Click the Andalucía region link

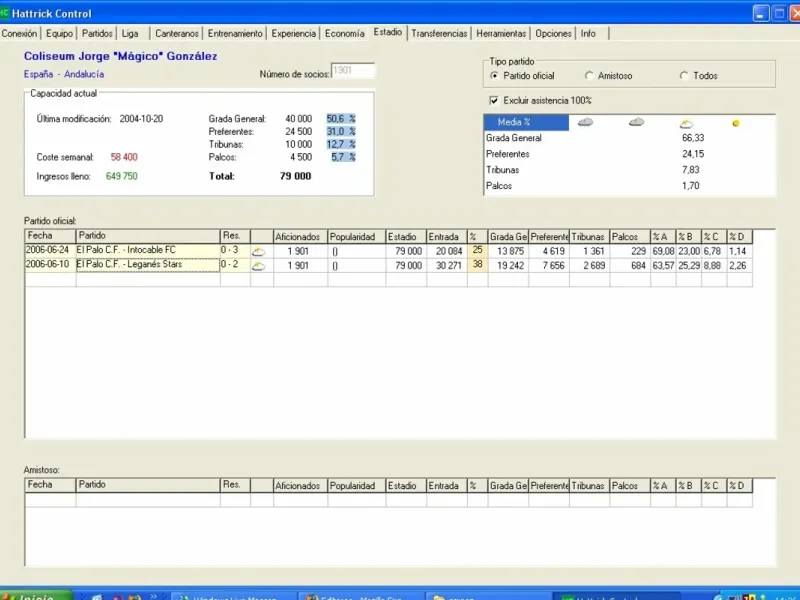[84, 74]
